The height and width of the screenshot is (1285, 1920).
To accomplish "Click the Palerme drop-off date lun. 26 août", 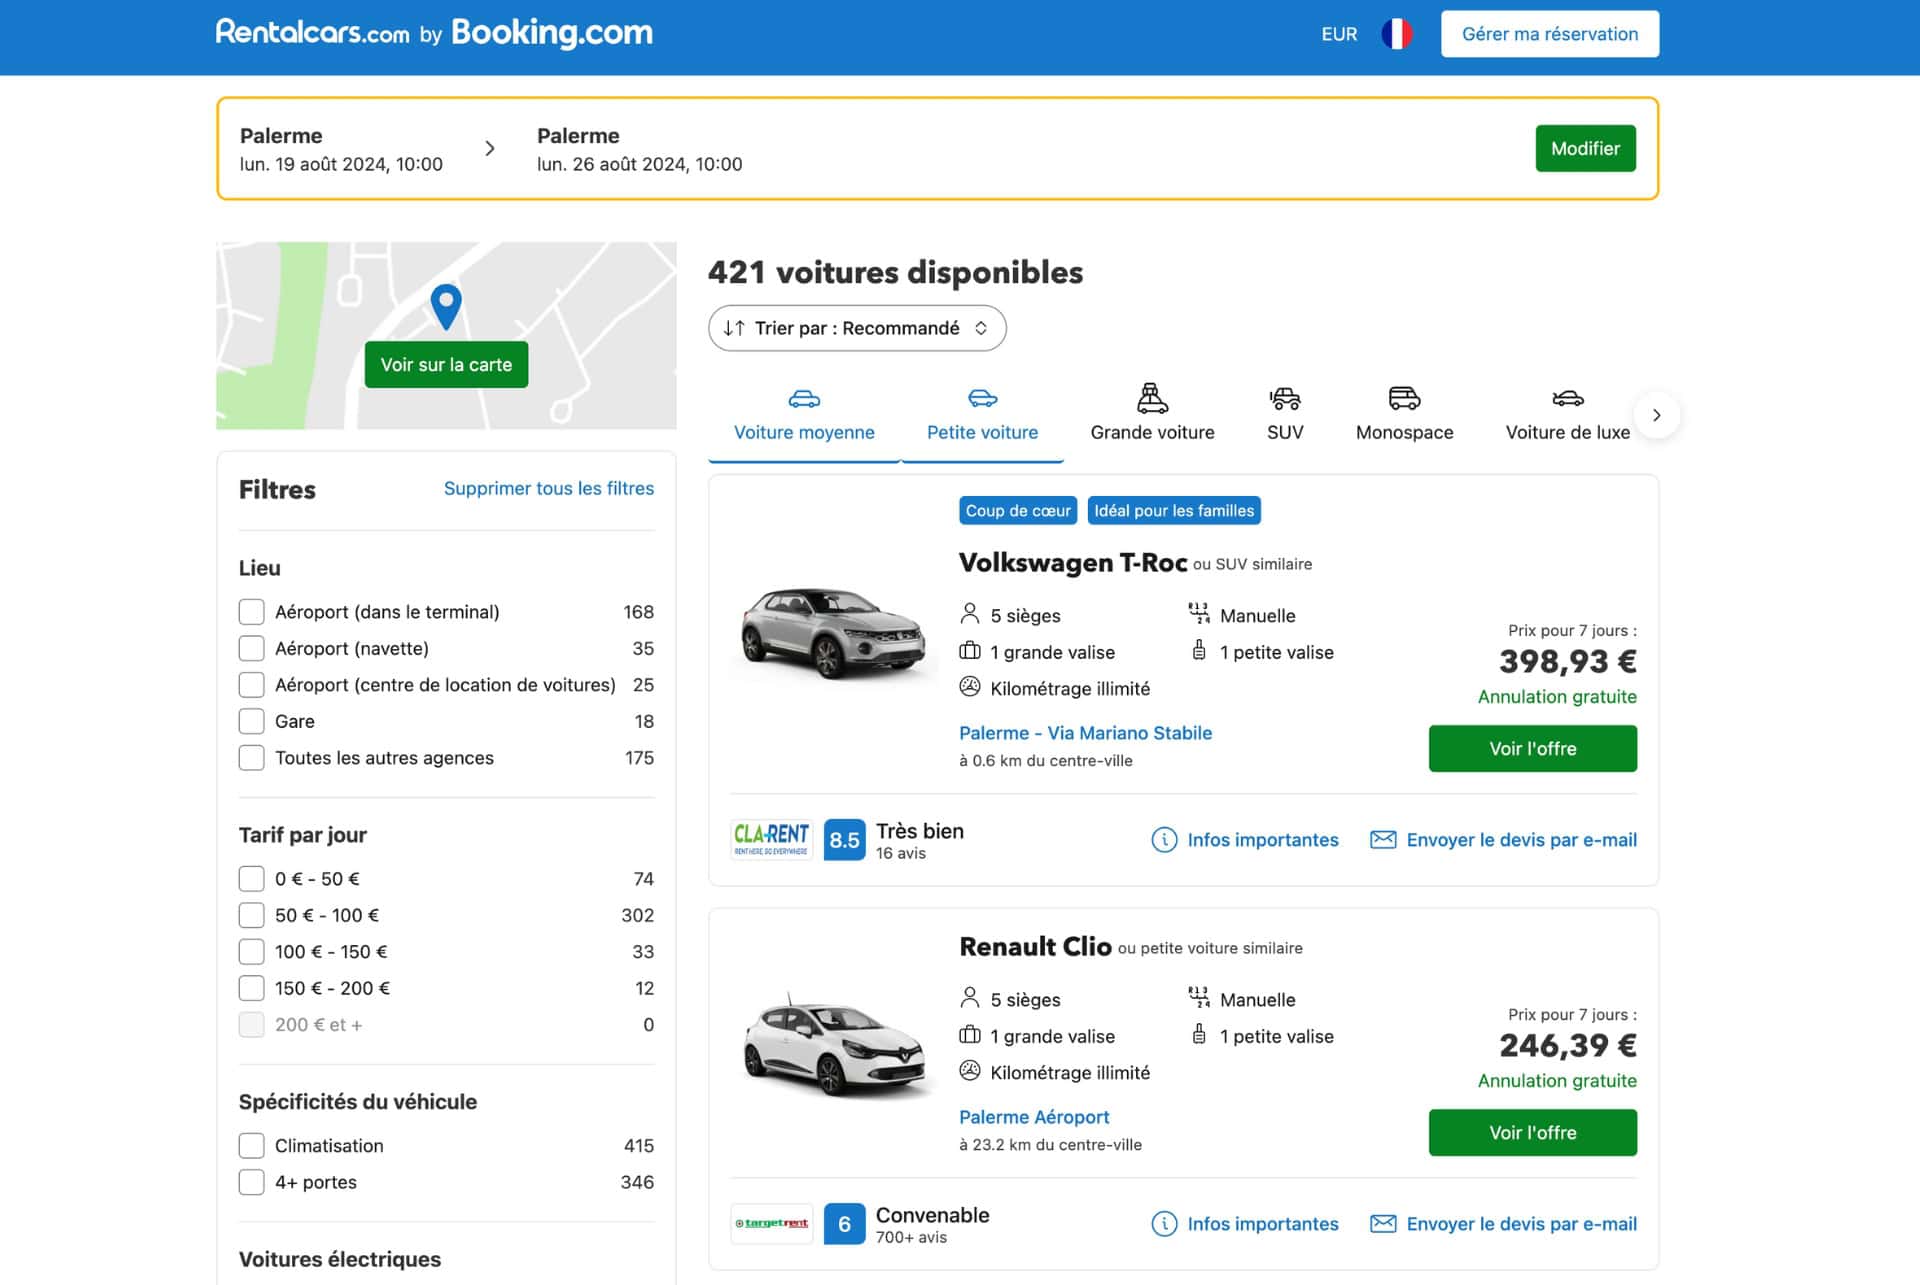I will pyautogui.click(x=639, y=164).
